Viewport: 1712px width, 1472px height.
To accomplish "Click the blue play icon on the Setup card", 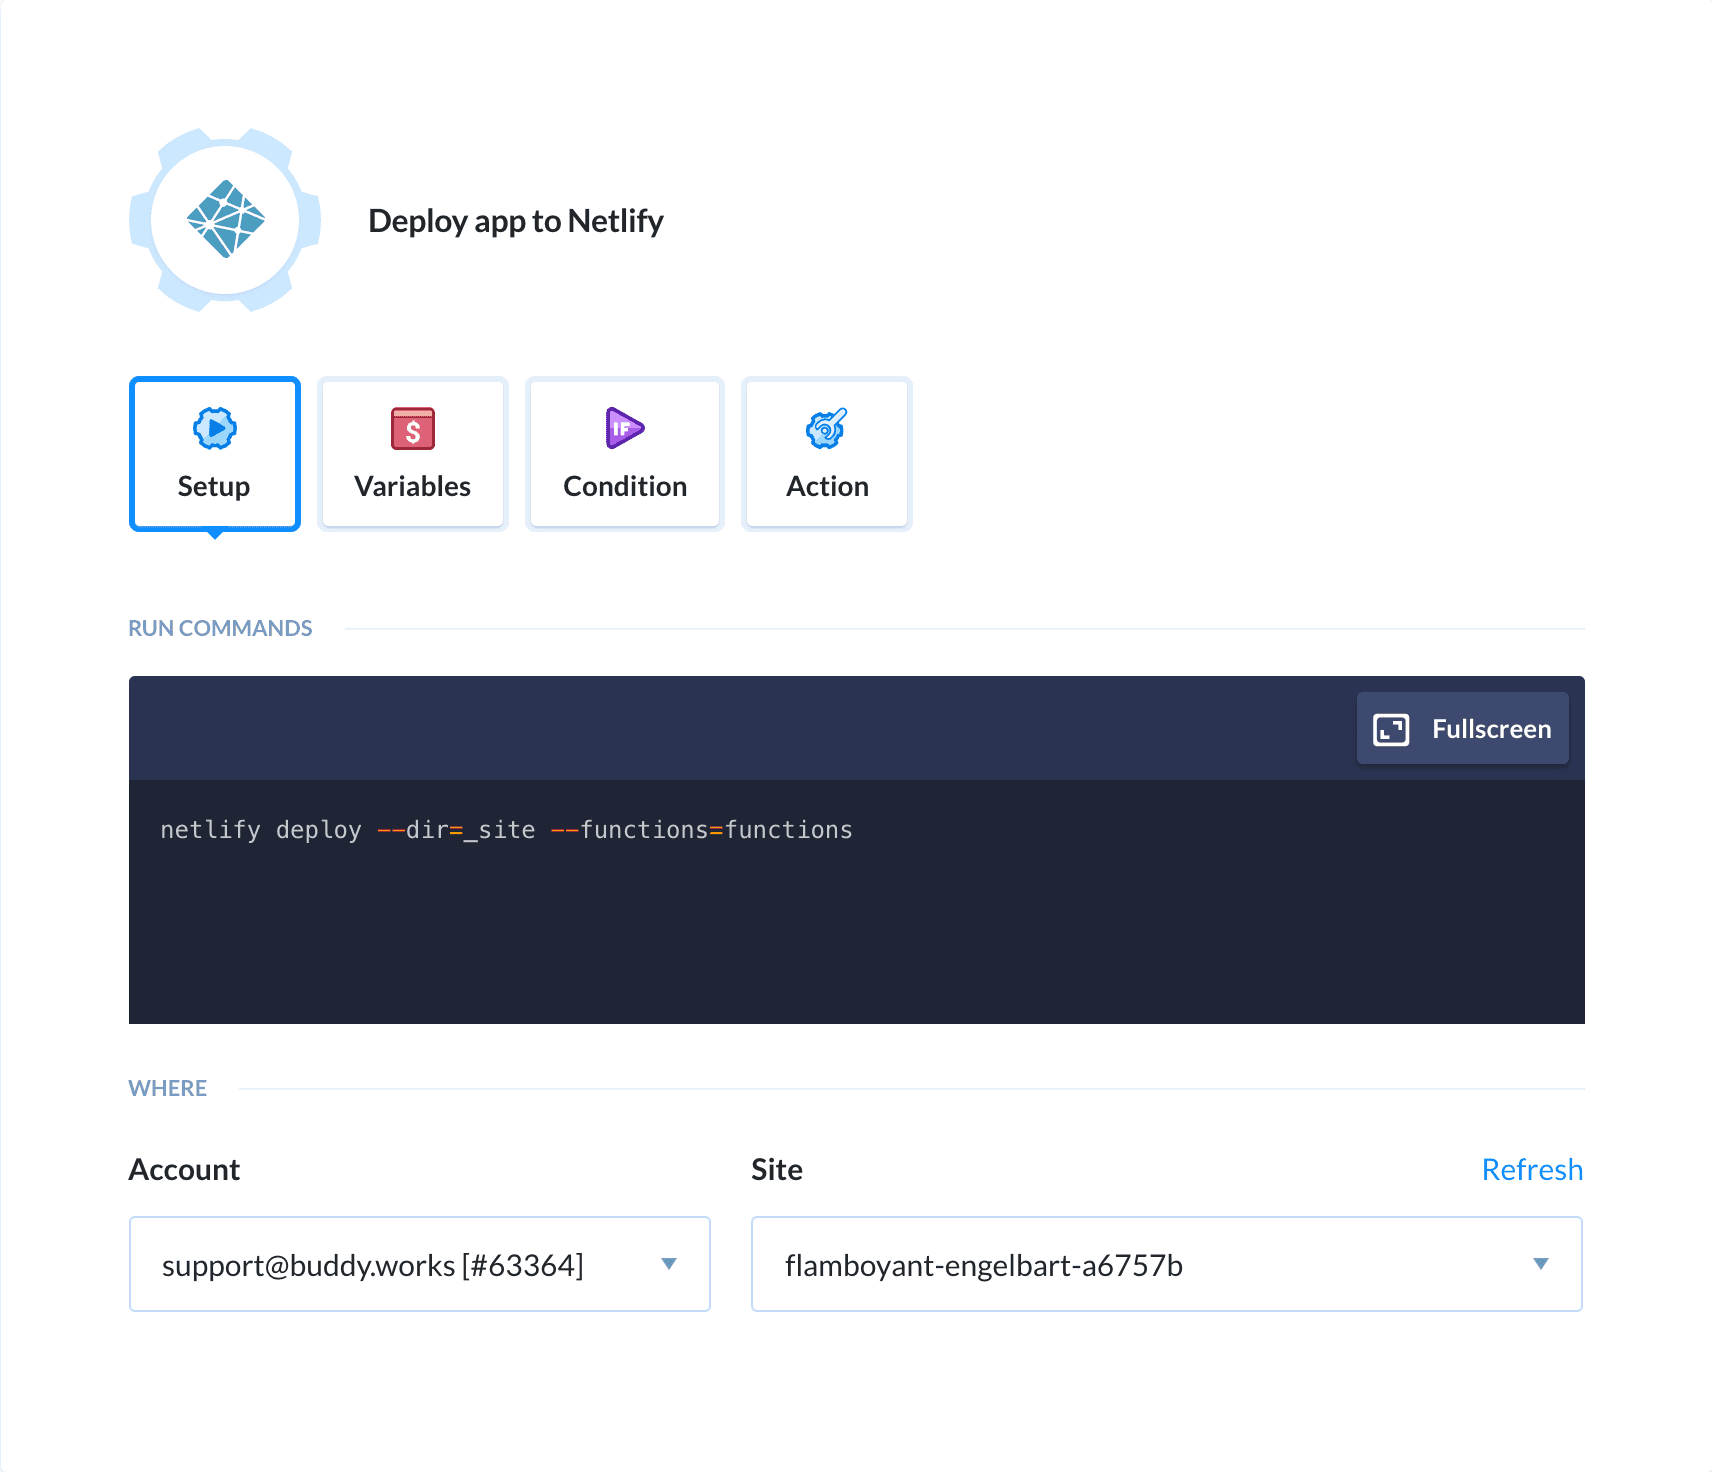I will pyautogui.click(x=214, y=428).
